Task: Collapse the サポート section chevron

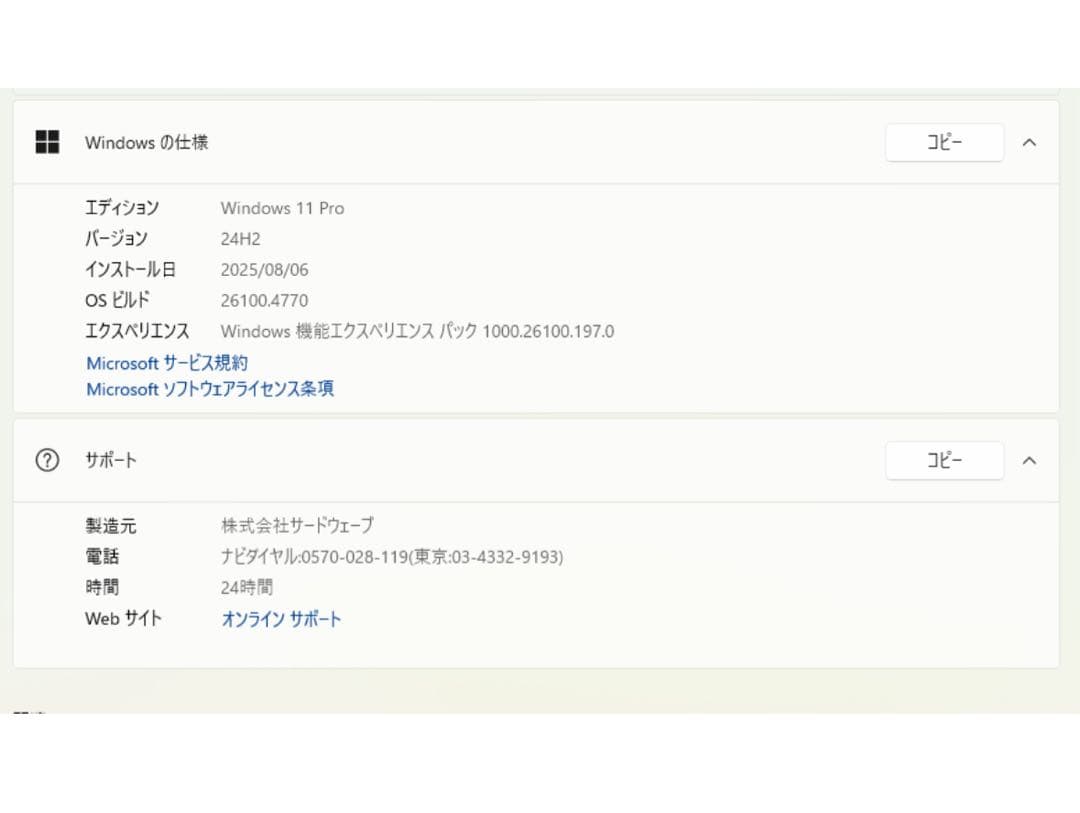Action: (1029, 460)
